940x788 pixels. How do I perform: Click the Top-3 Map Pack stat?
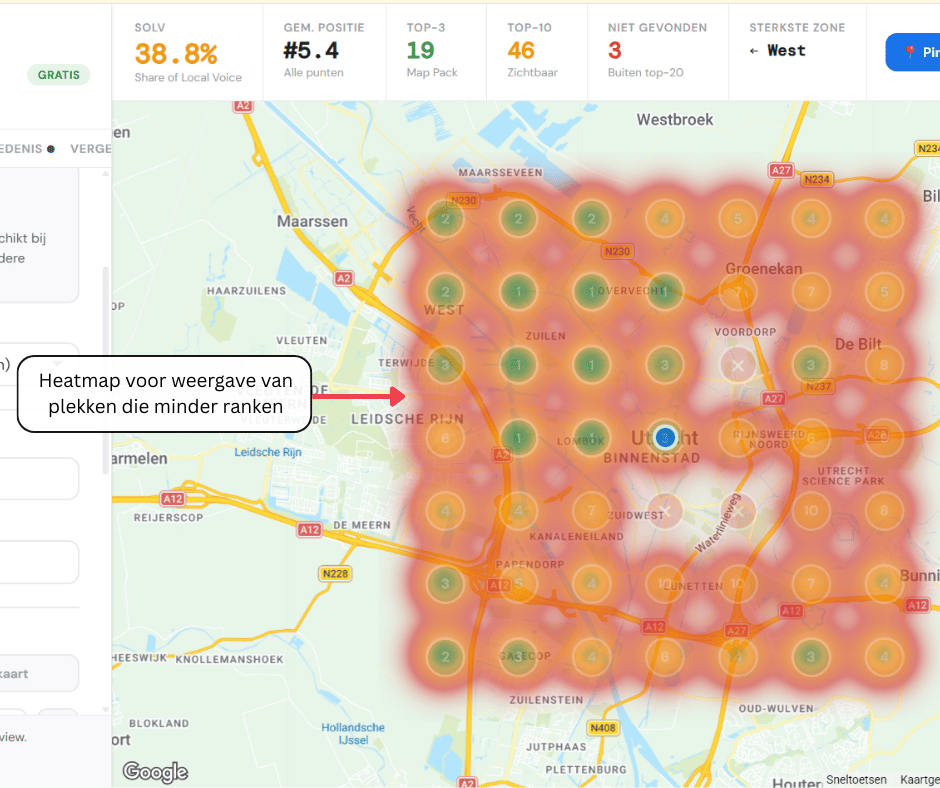432,52
